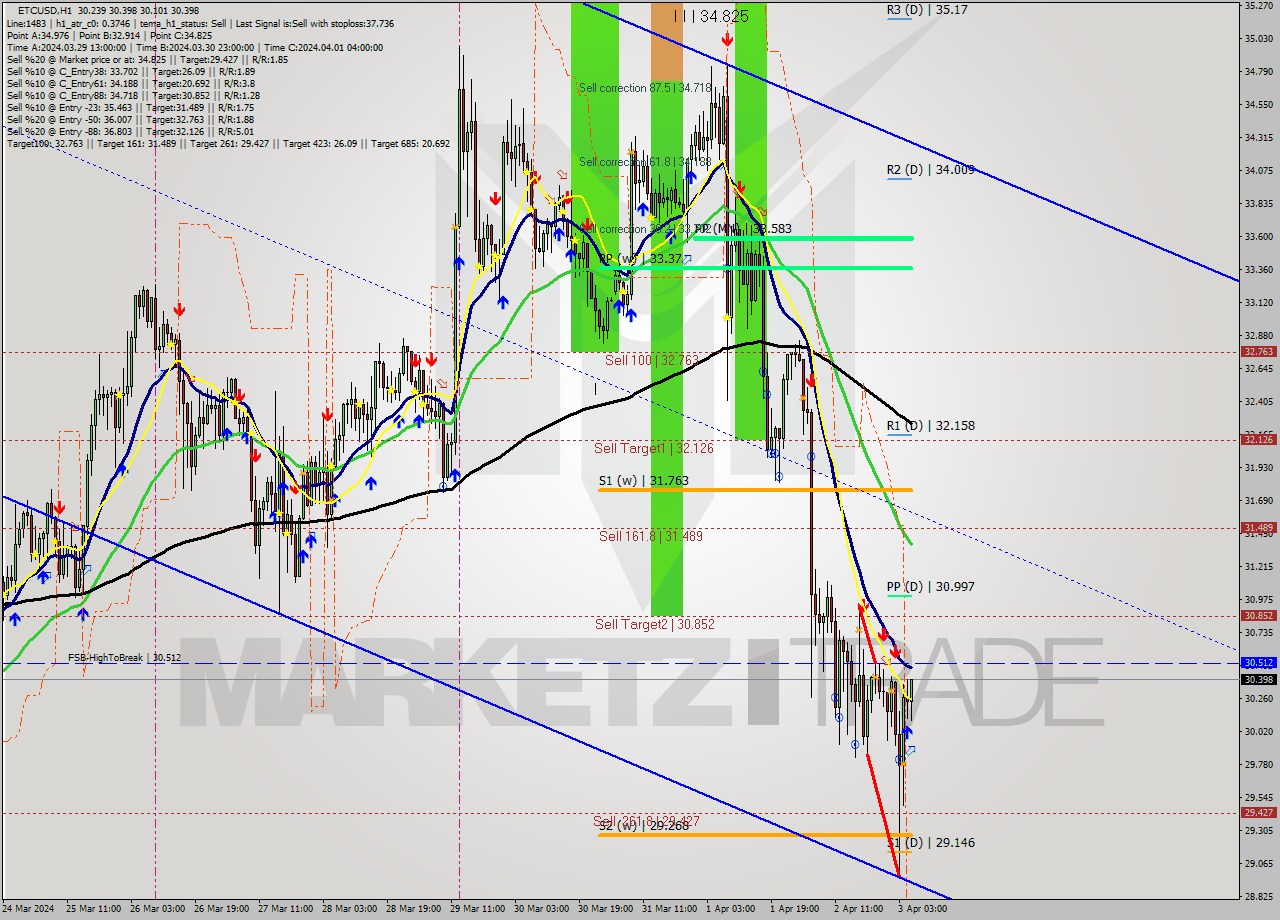Click the '24 Mar 2024' date label
Viewport: 1280px width, 920px height.
pos(28,910)
